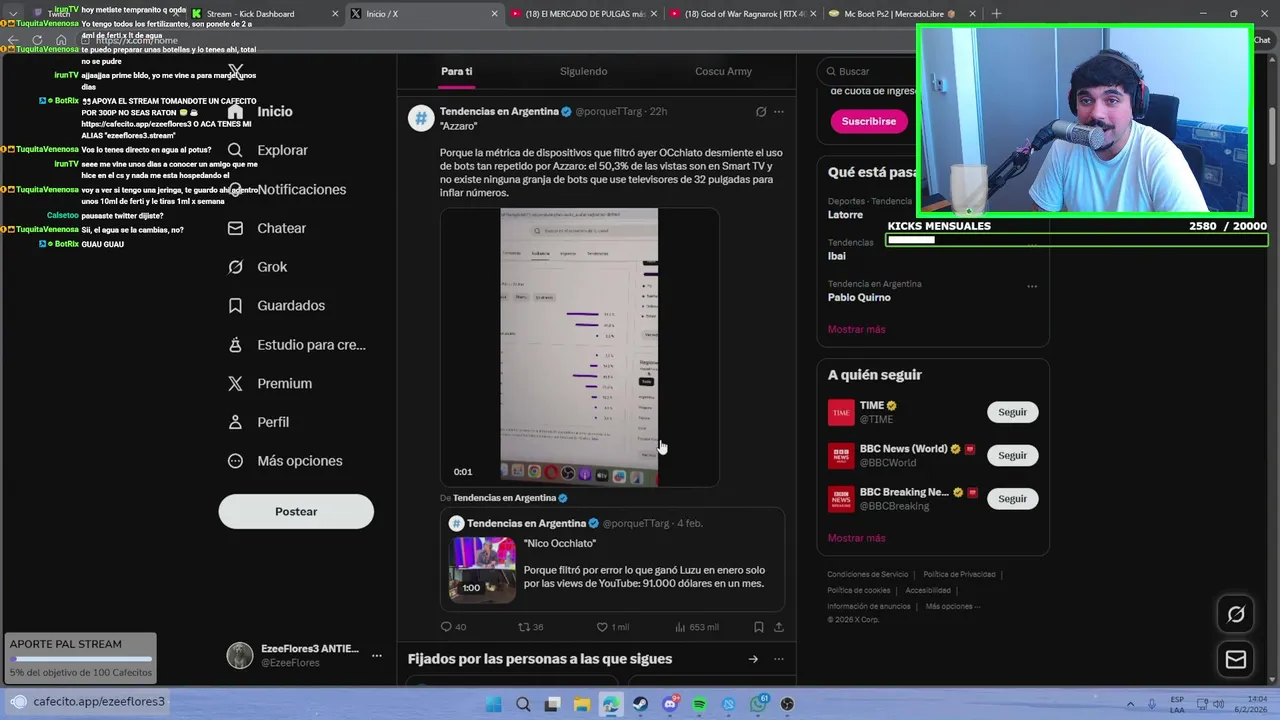Screen dimensions: 1280x720
Task: Click the Windows Start button
Action: click(x=493, y=704)
